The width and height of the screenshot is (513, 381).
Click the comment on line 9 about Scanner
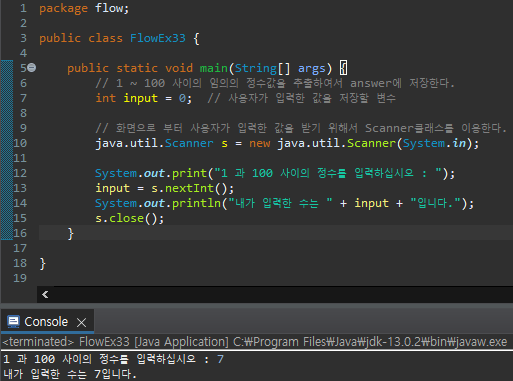[x=301, y=128]
